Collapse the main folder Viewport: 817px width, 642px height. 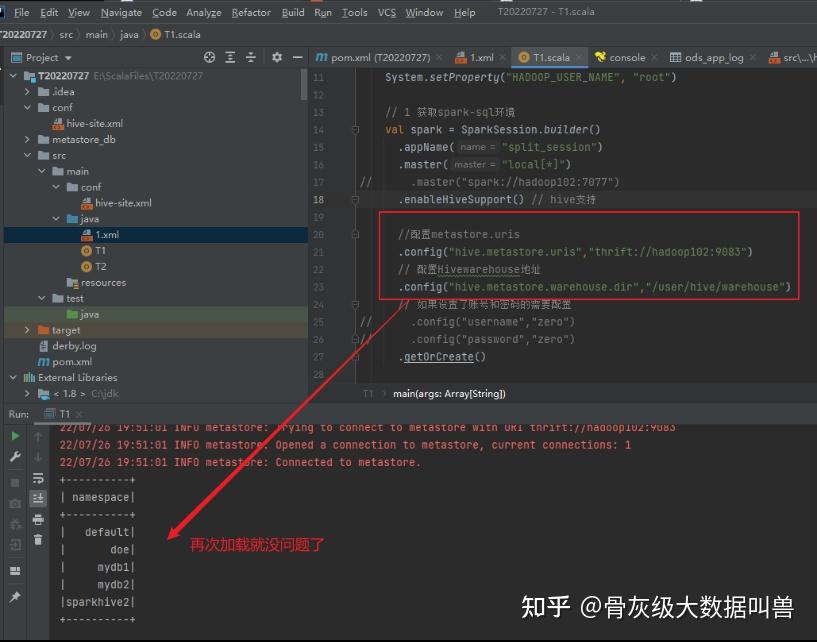42,171
